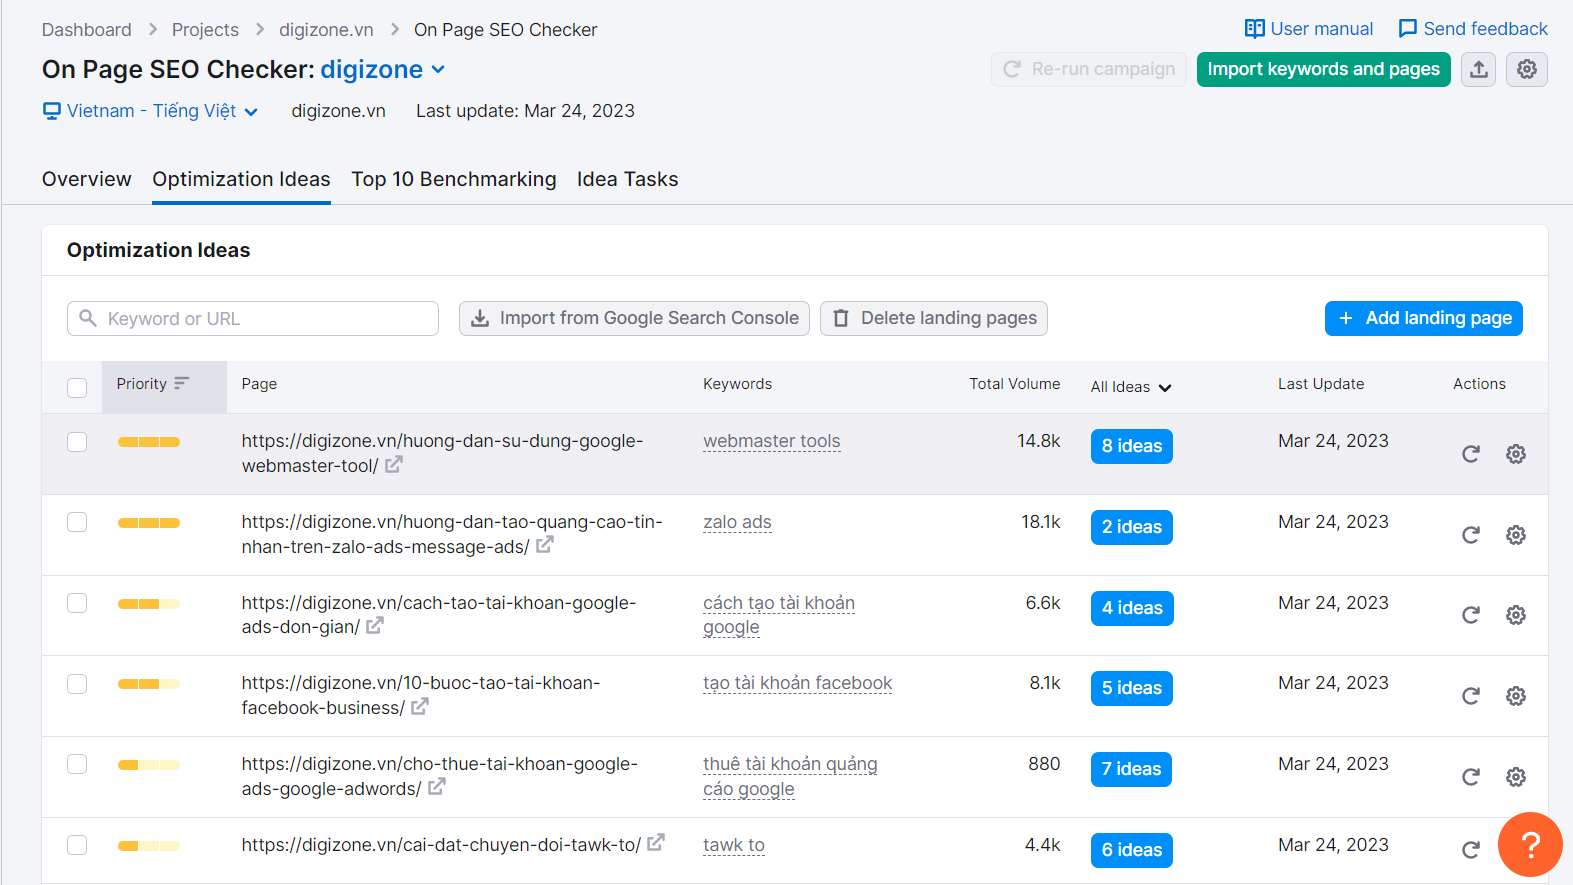
Task: Re-run row for webmaster tools keyword
Action: point(1470,454)
